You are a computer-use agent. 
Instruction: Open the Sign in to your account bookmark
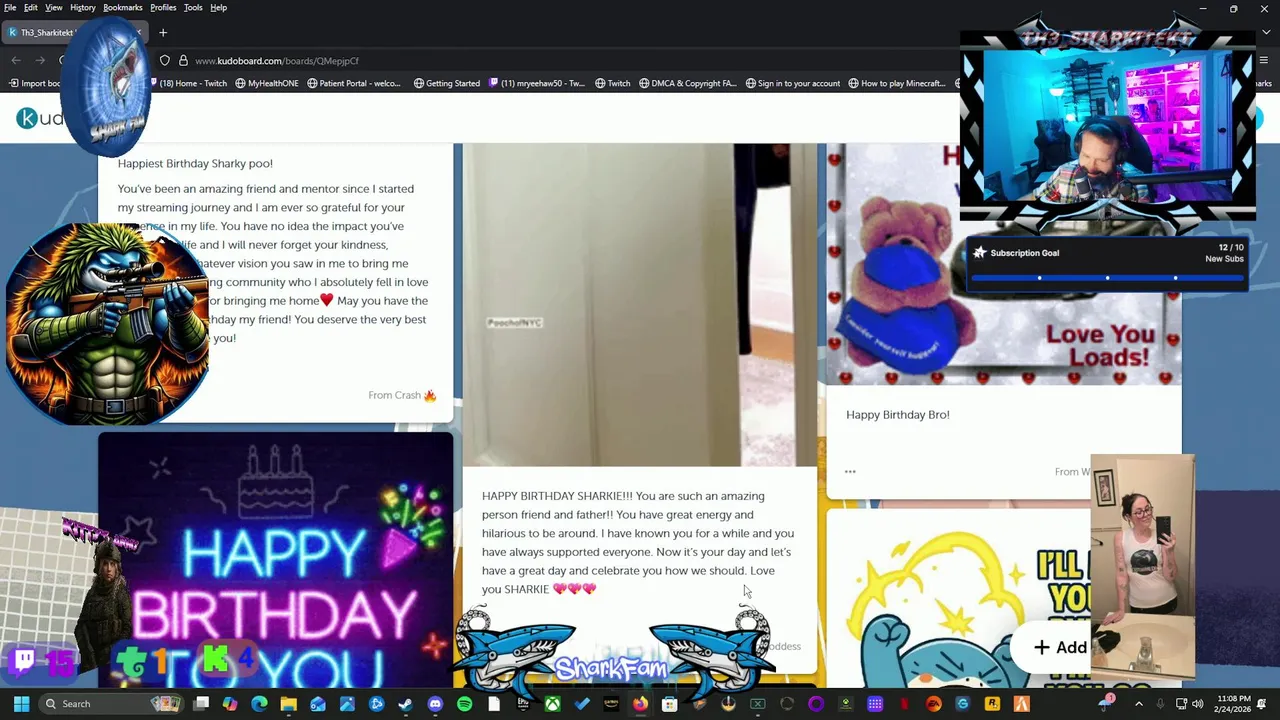[x=792, y=83]
